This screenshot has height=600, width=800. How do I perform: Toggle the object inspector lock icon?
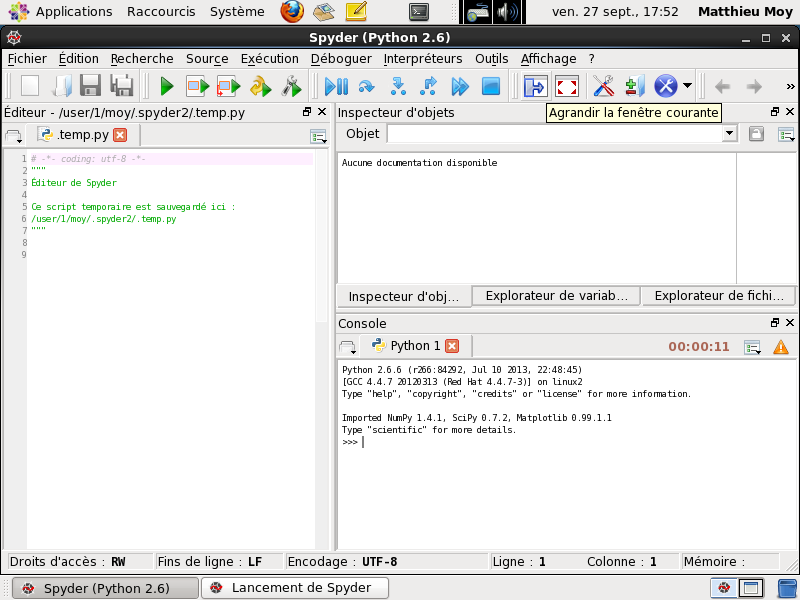point(756,134)
